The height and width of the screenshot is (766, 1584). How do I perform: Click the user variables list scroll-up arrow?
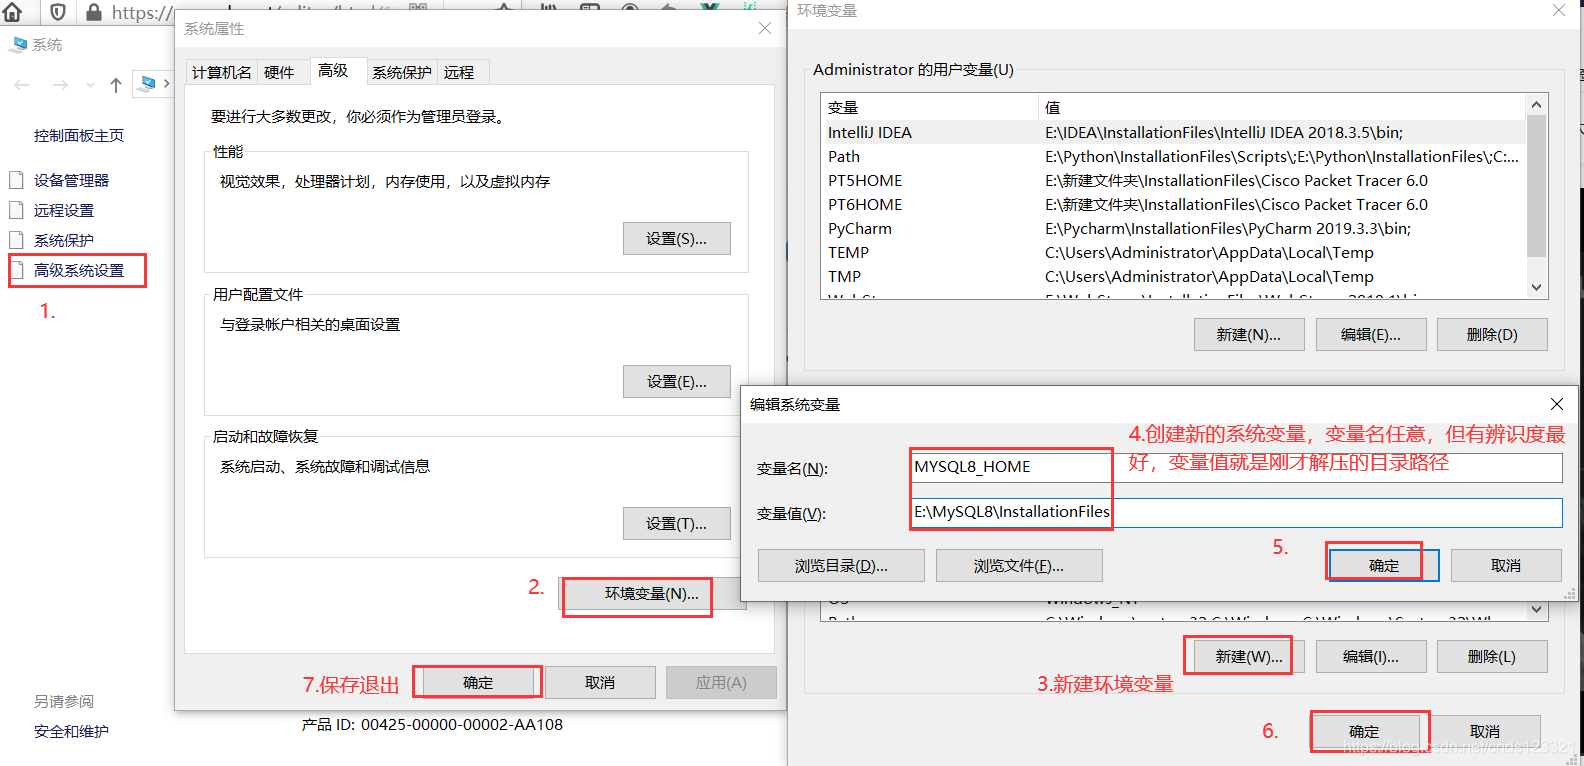coord(1537,105)
